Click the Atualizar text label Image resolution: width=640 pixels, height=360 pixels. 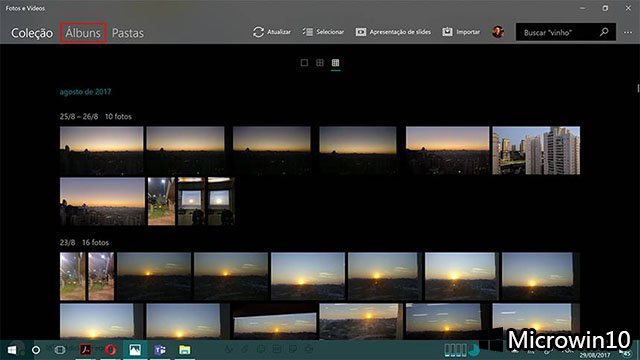(279, 32)
